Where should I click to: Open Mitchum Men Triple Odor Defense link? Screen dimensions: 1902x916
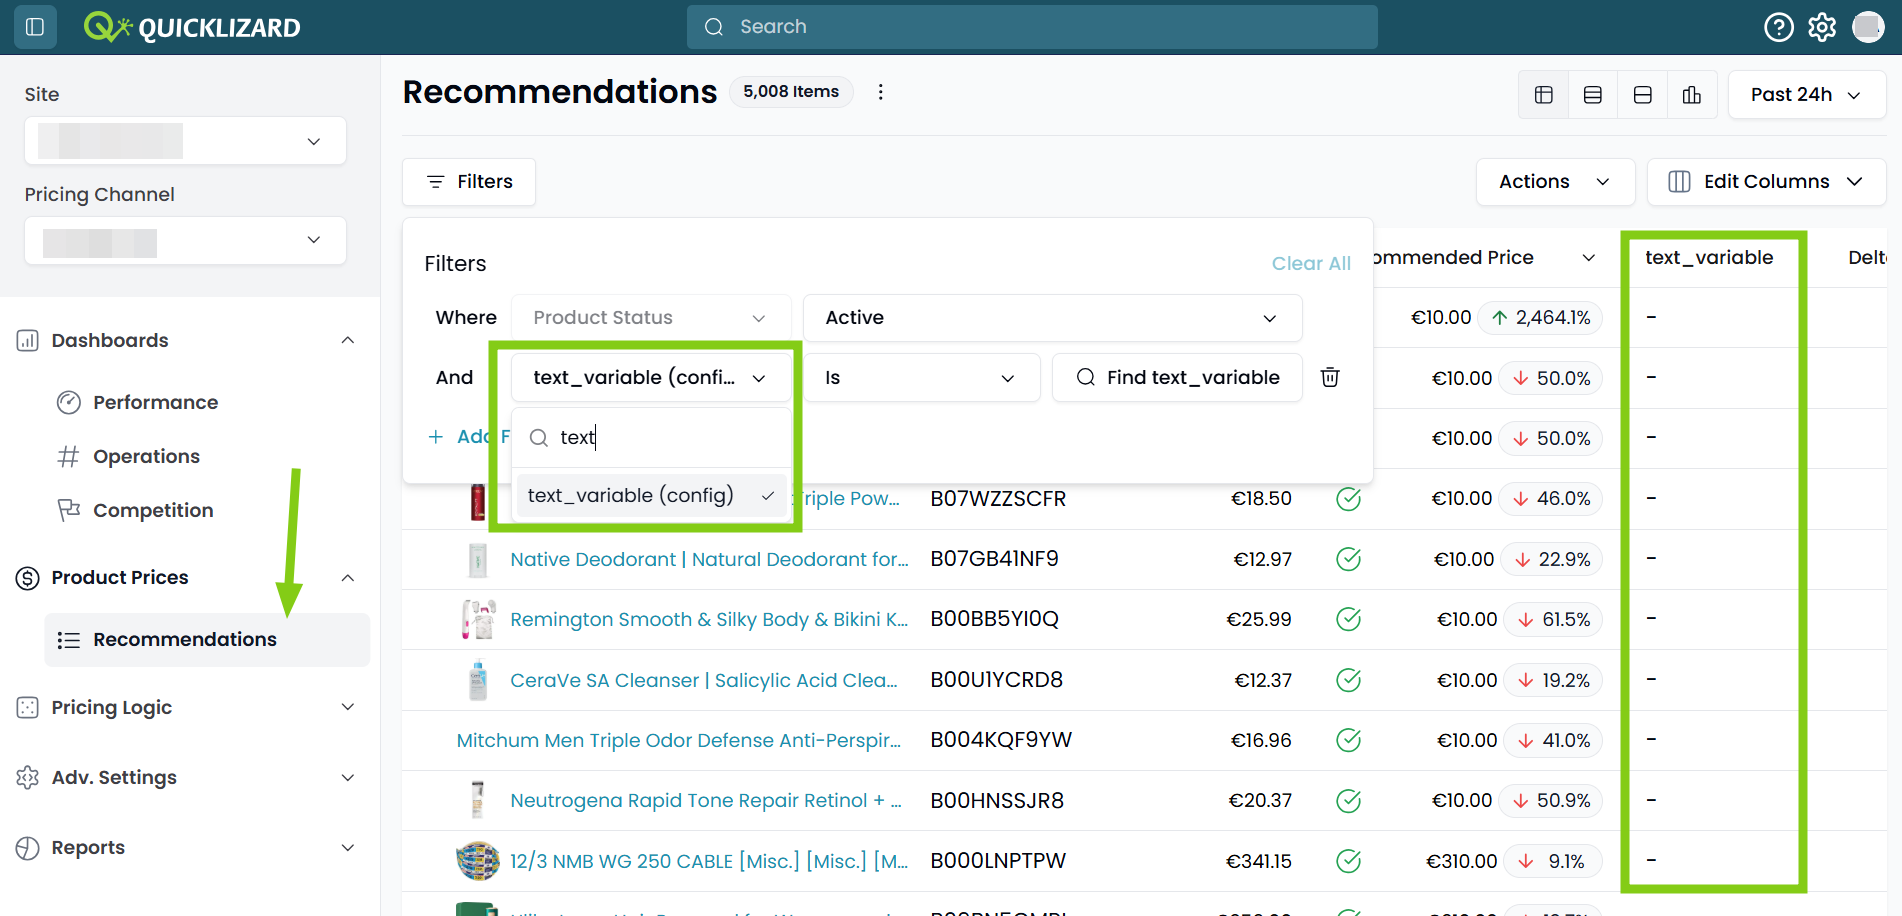679,741
